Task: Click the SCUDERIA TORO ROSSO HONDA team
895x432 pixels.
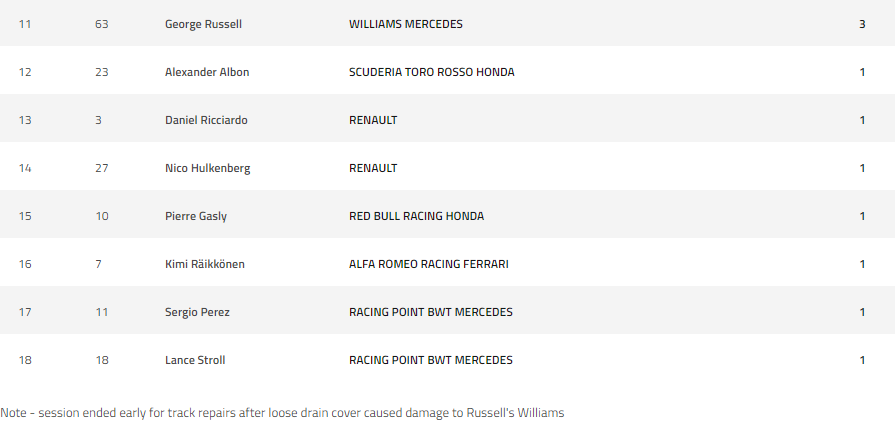Action: click(432, 72)
